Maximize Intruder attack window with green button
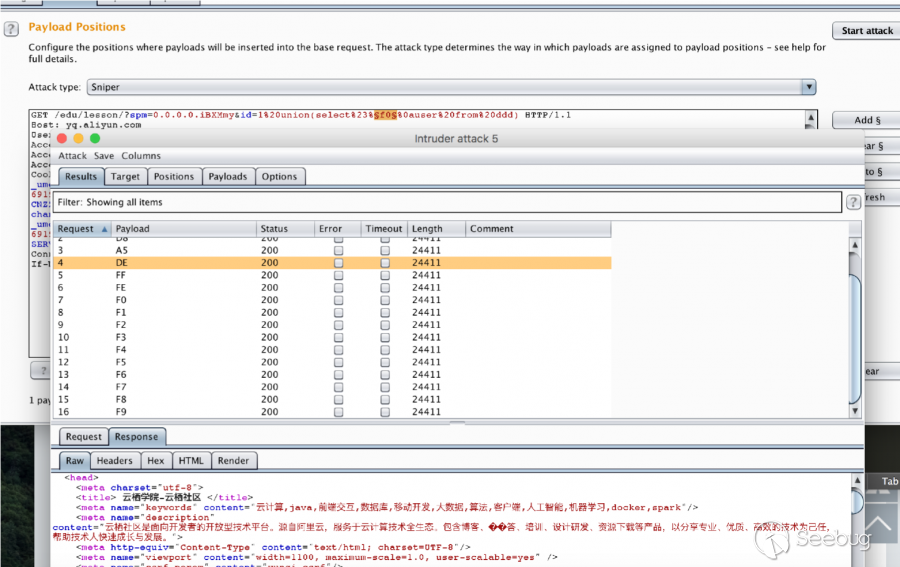 tap(95, 139)
